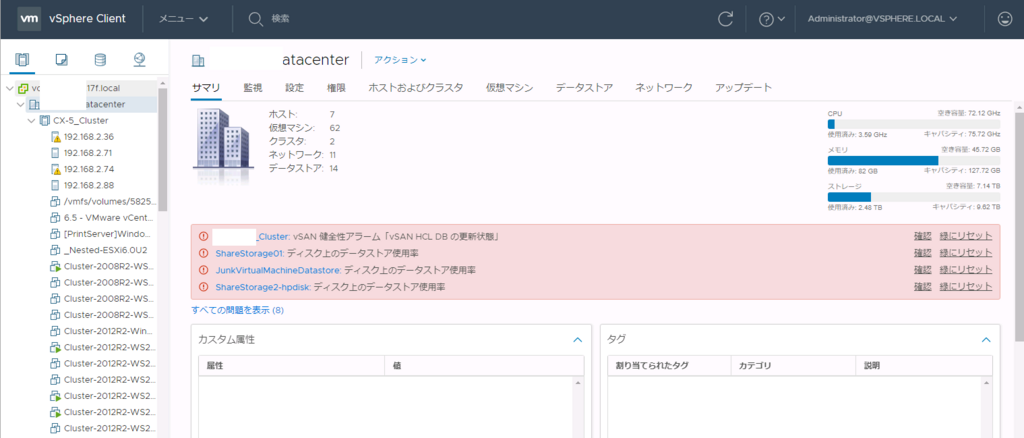The height and width of the screenshot is (438, 1024).
Task: Collapse the datacenter tree node
Action: coord(21,104)
